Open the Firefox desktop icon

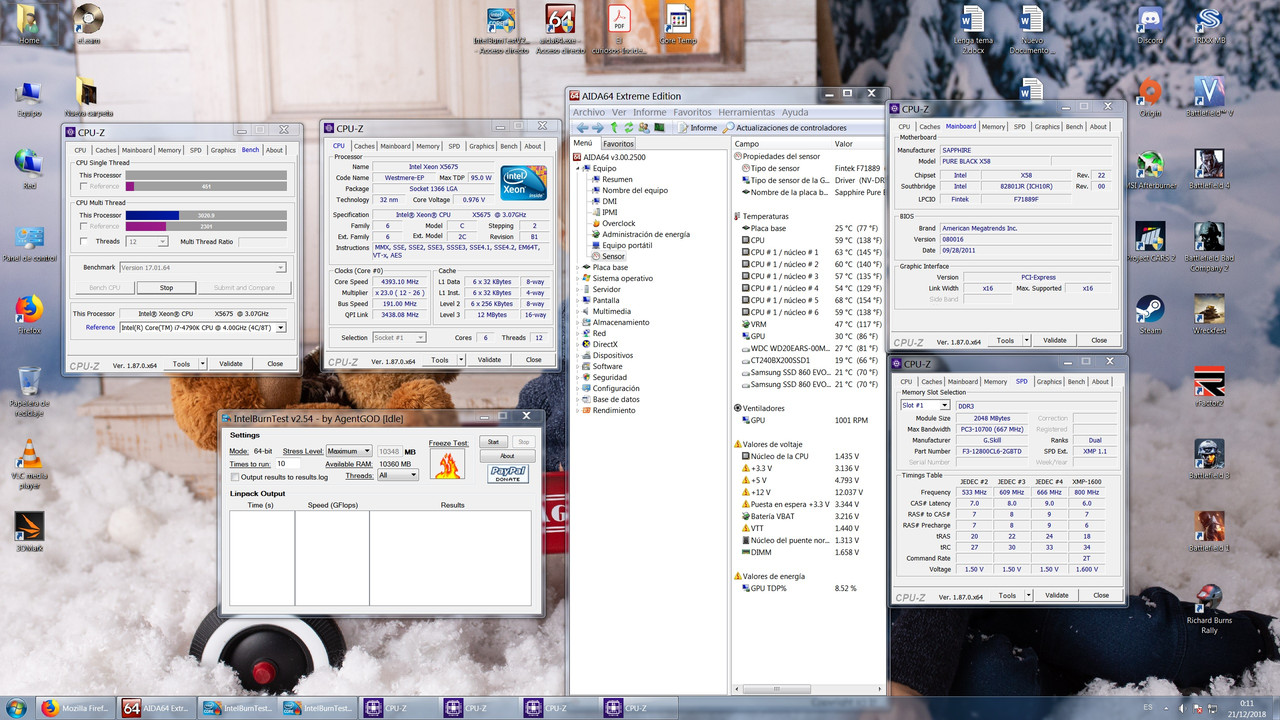29,315
